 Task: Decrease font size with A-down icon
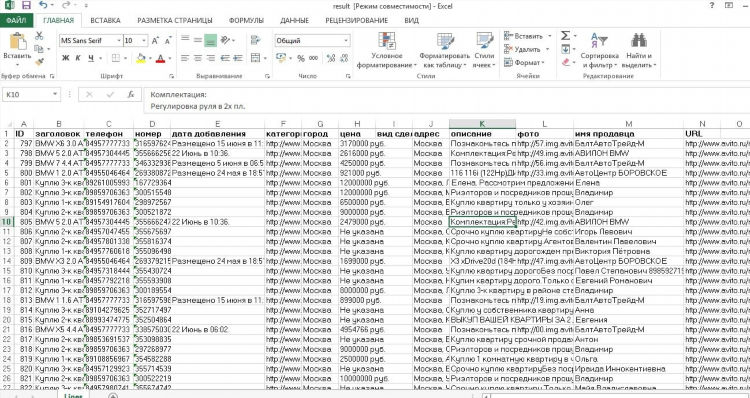168,41
